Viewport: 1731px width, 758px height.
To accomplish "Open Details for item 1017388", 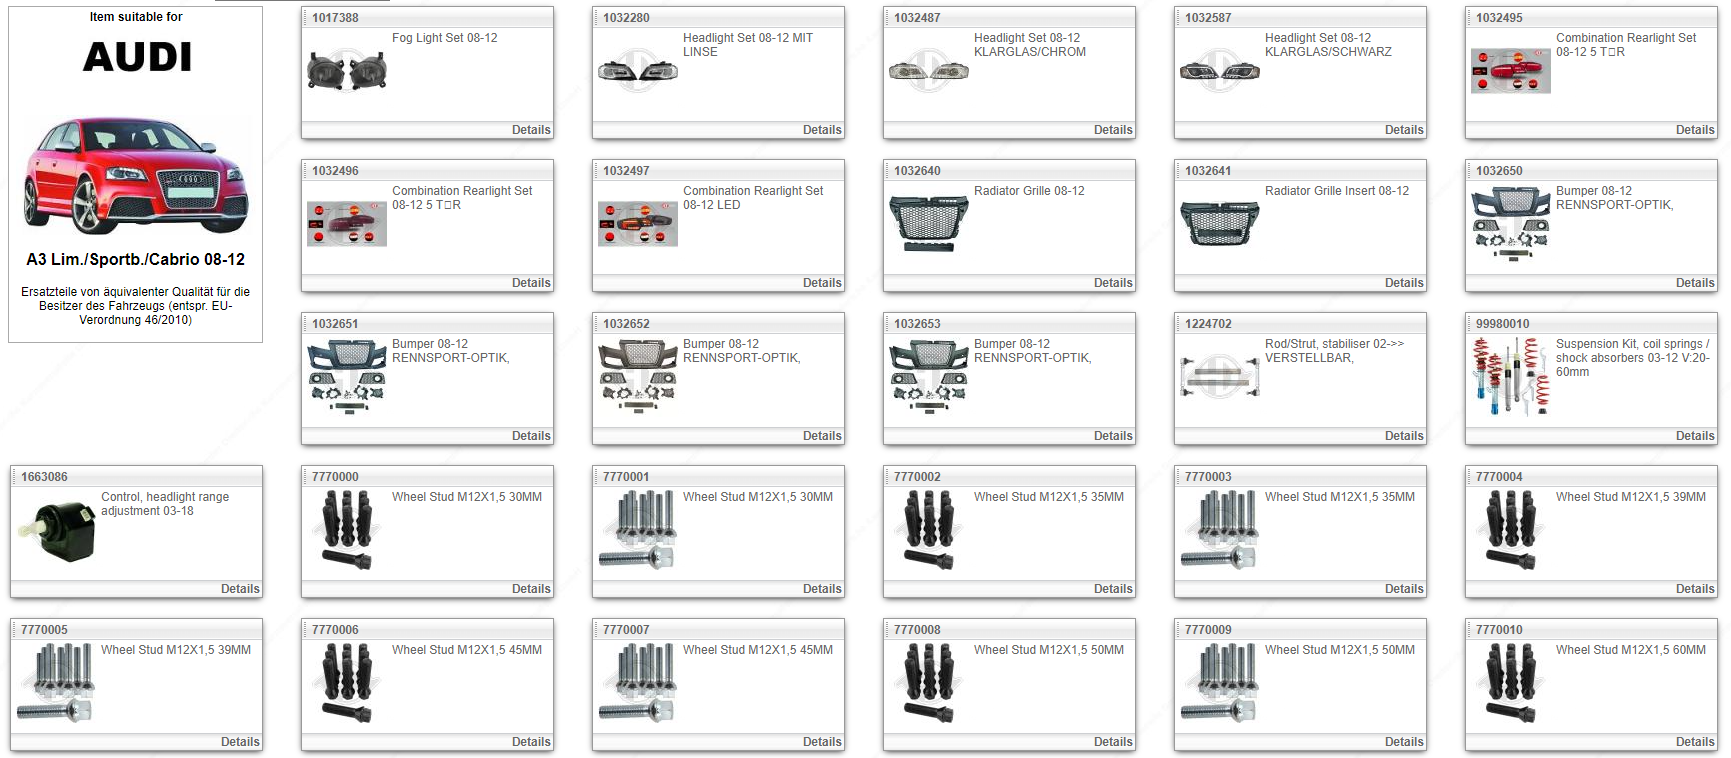I will pyautogui.click(x=530, y=130).
